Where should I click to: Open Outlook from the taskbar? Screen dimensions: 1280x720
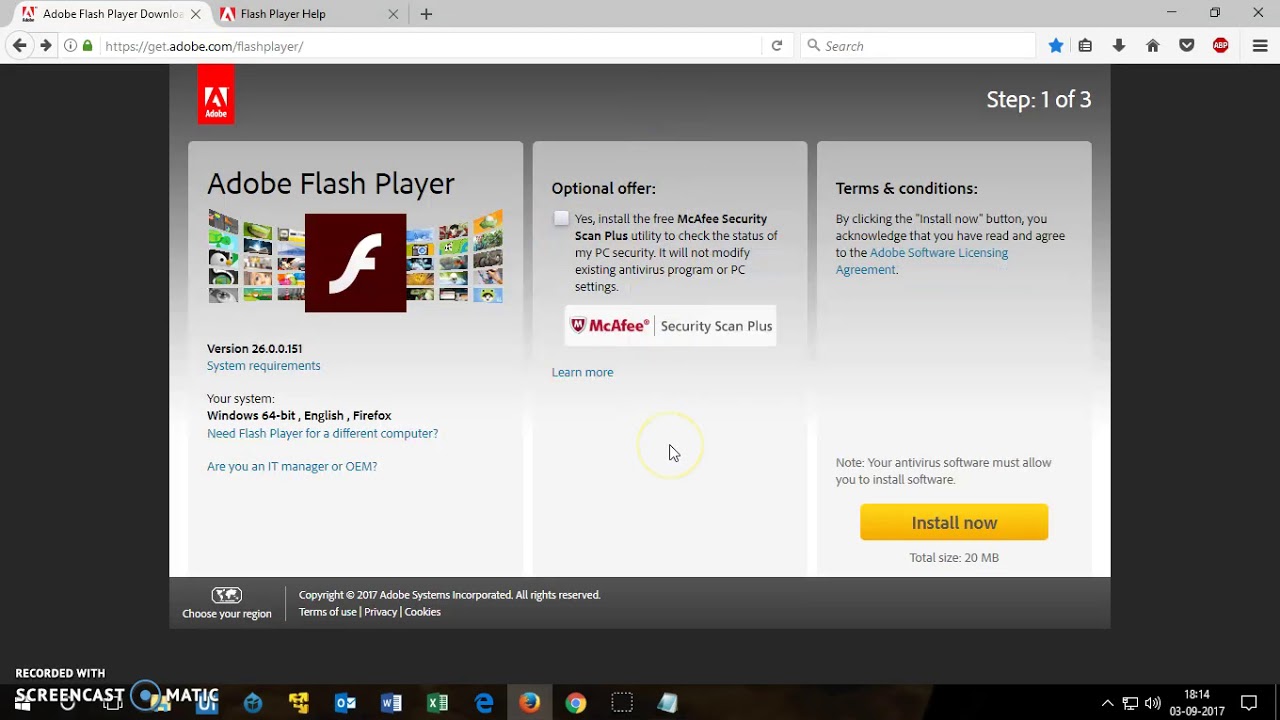coord(345,703)
